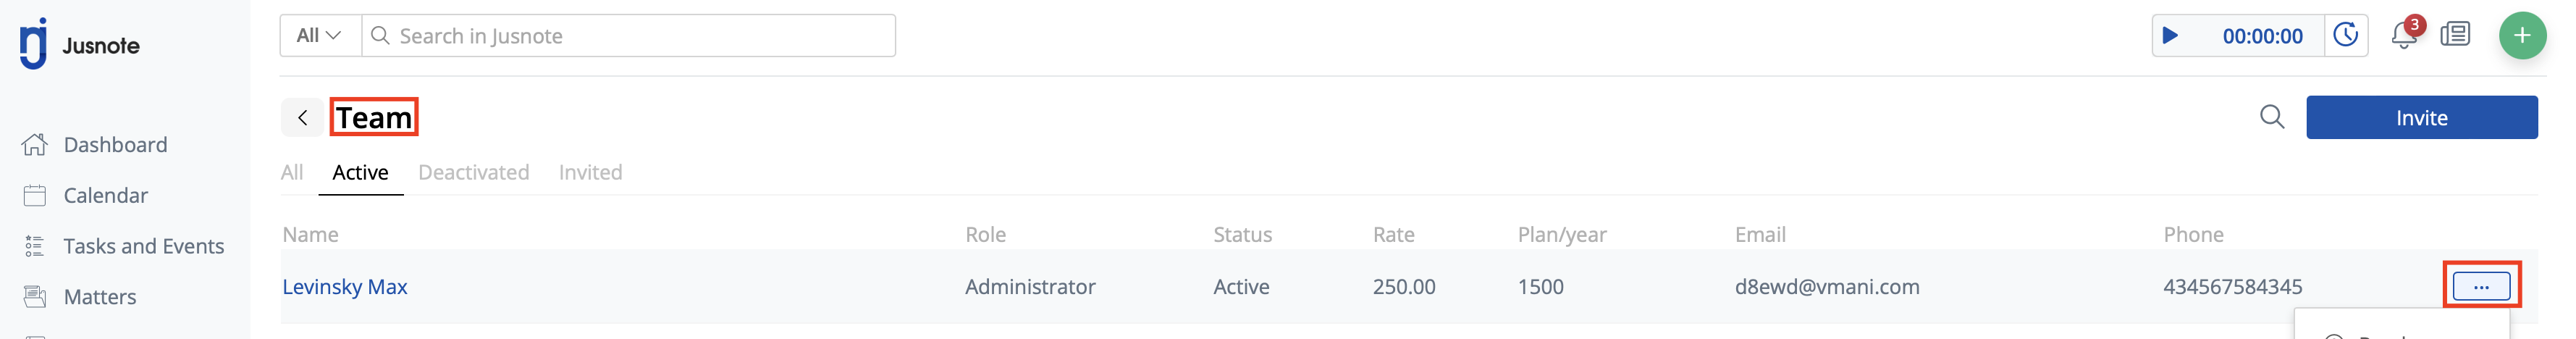Go back using the left chevron
Viewport: 2576px width, 339px height.
click(x=302, y=118)
